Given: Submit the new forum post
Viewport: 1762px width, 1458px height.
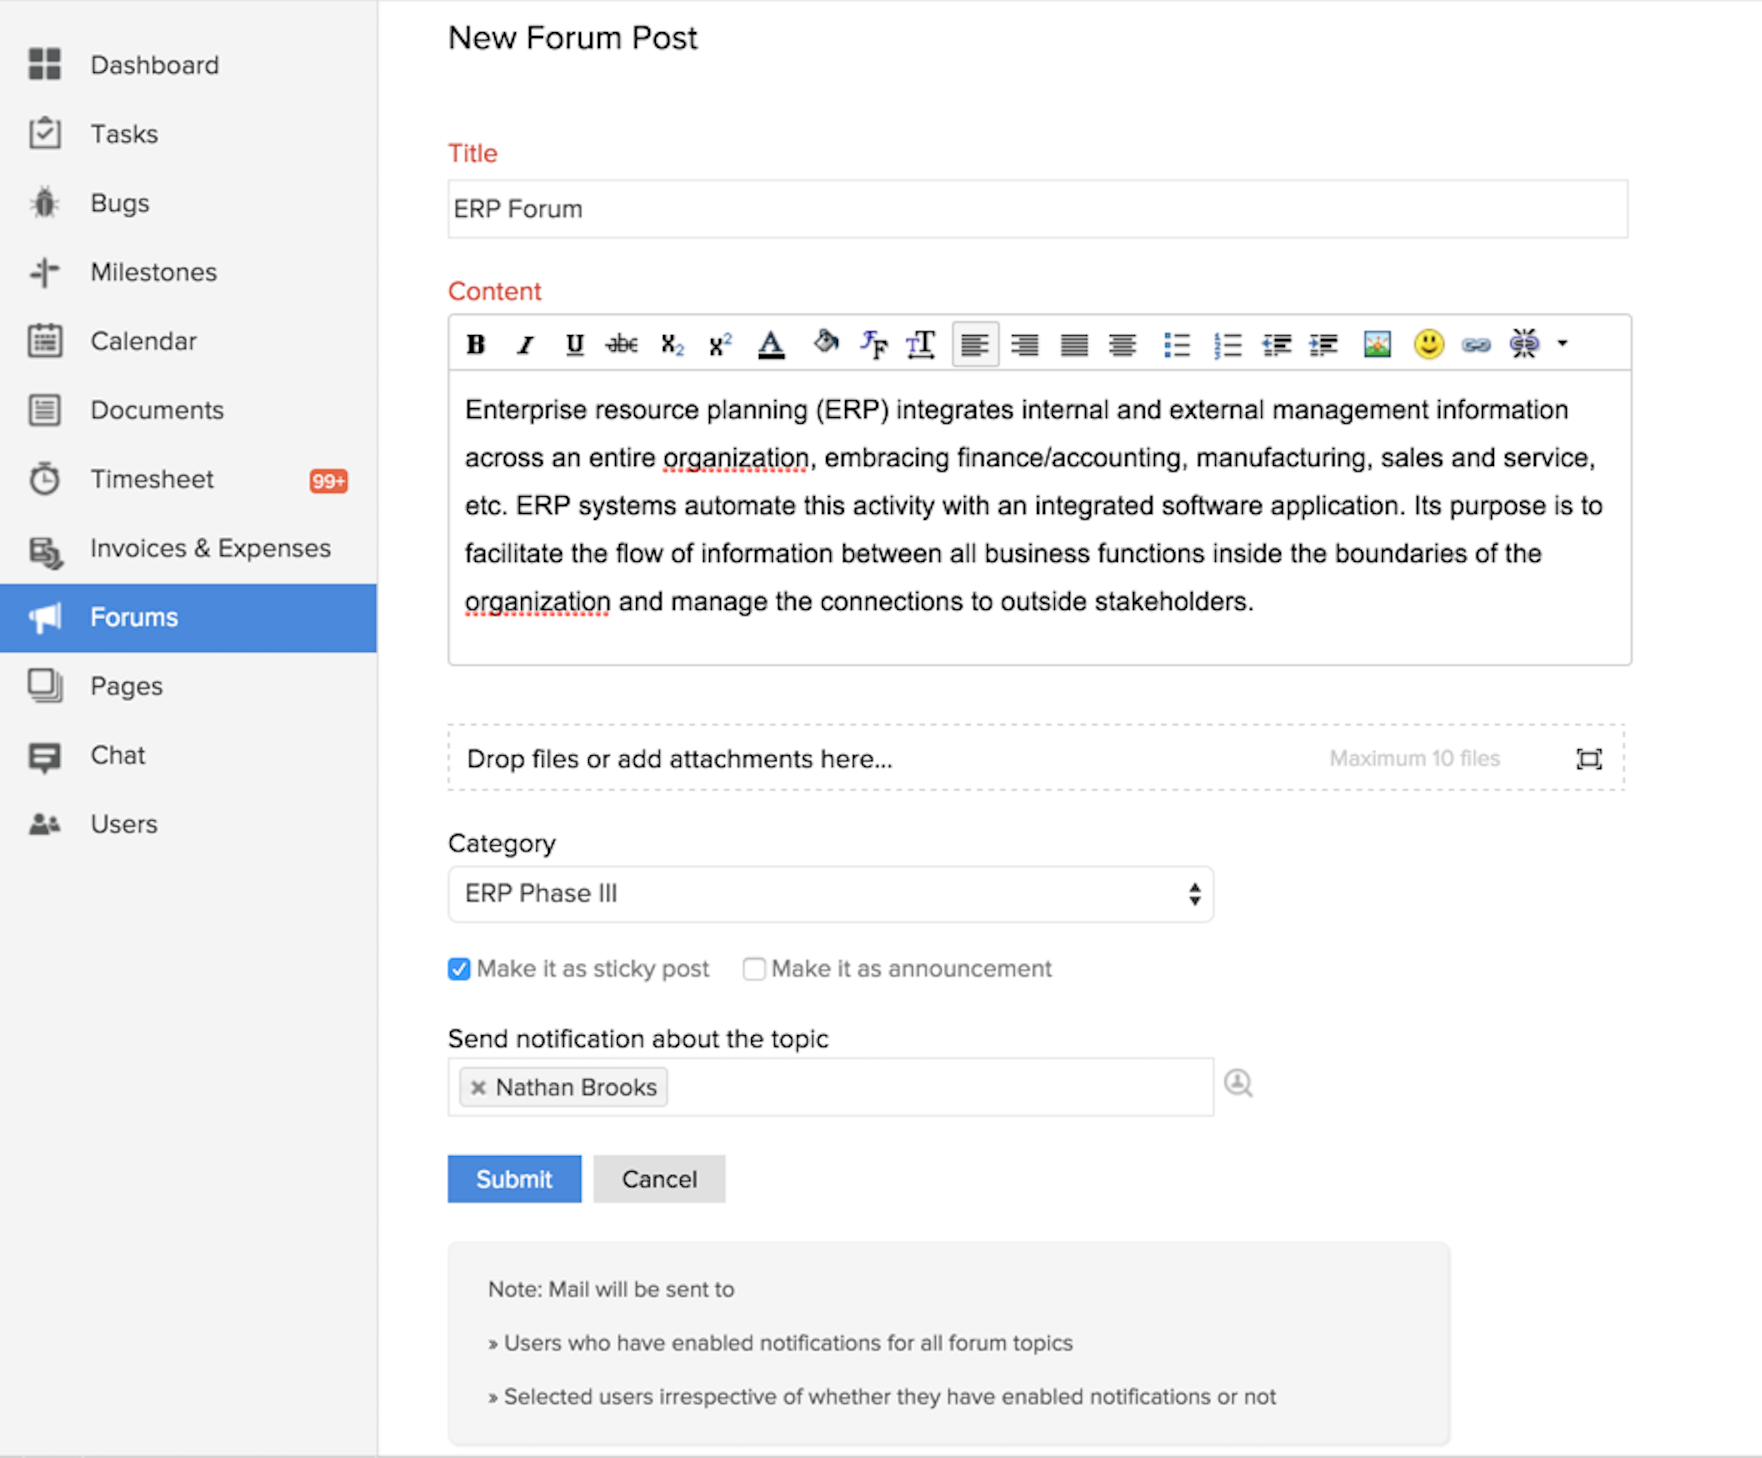Looking at the screenshot, I should [514, 1179].
